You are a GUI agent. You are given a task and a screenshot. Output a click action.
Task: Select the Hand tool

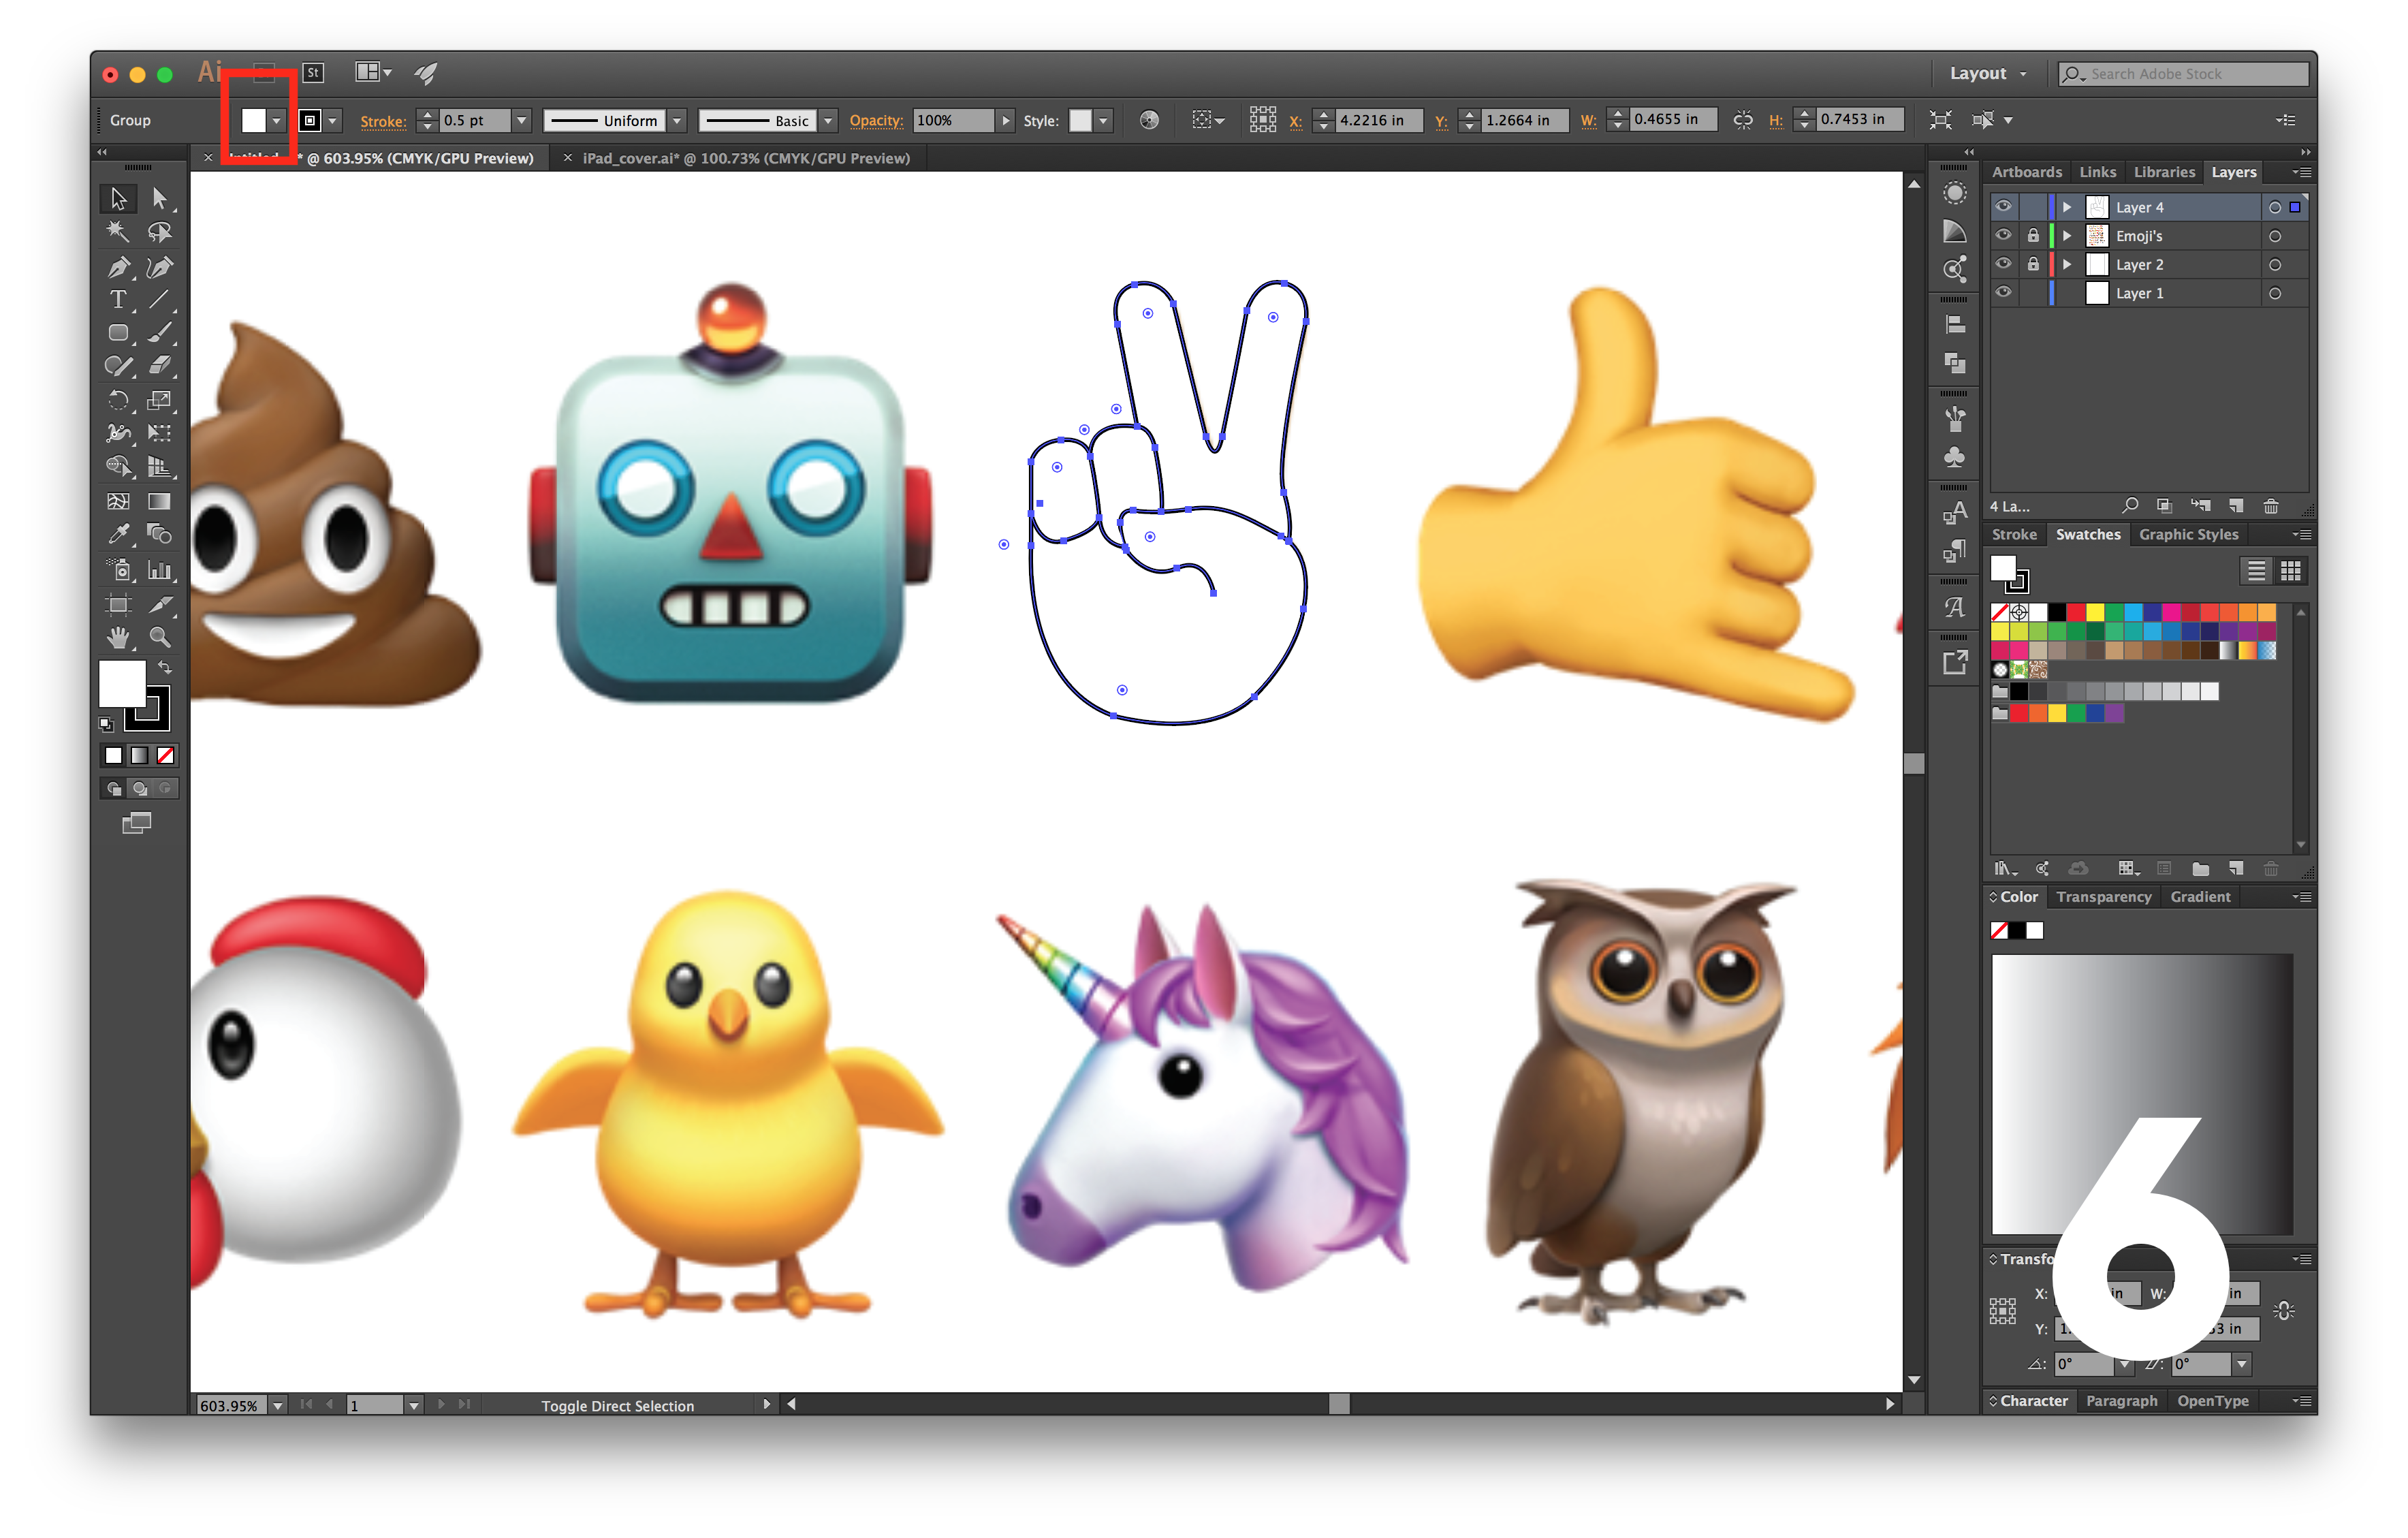[x=118, y=637]
